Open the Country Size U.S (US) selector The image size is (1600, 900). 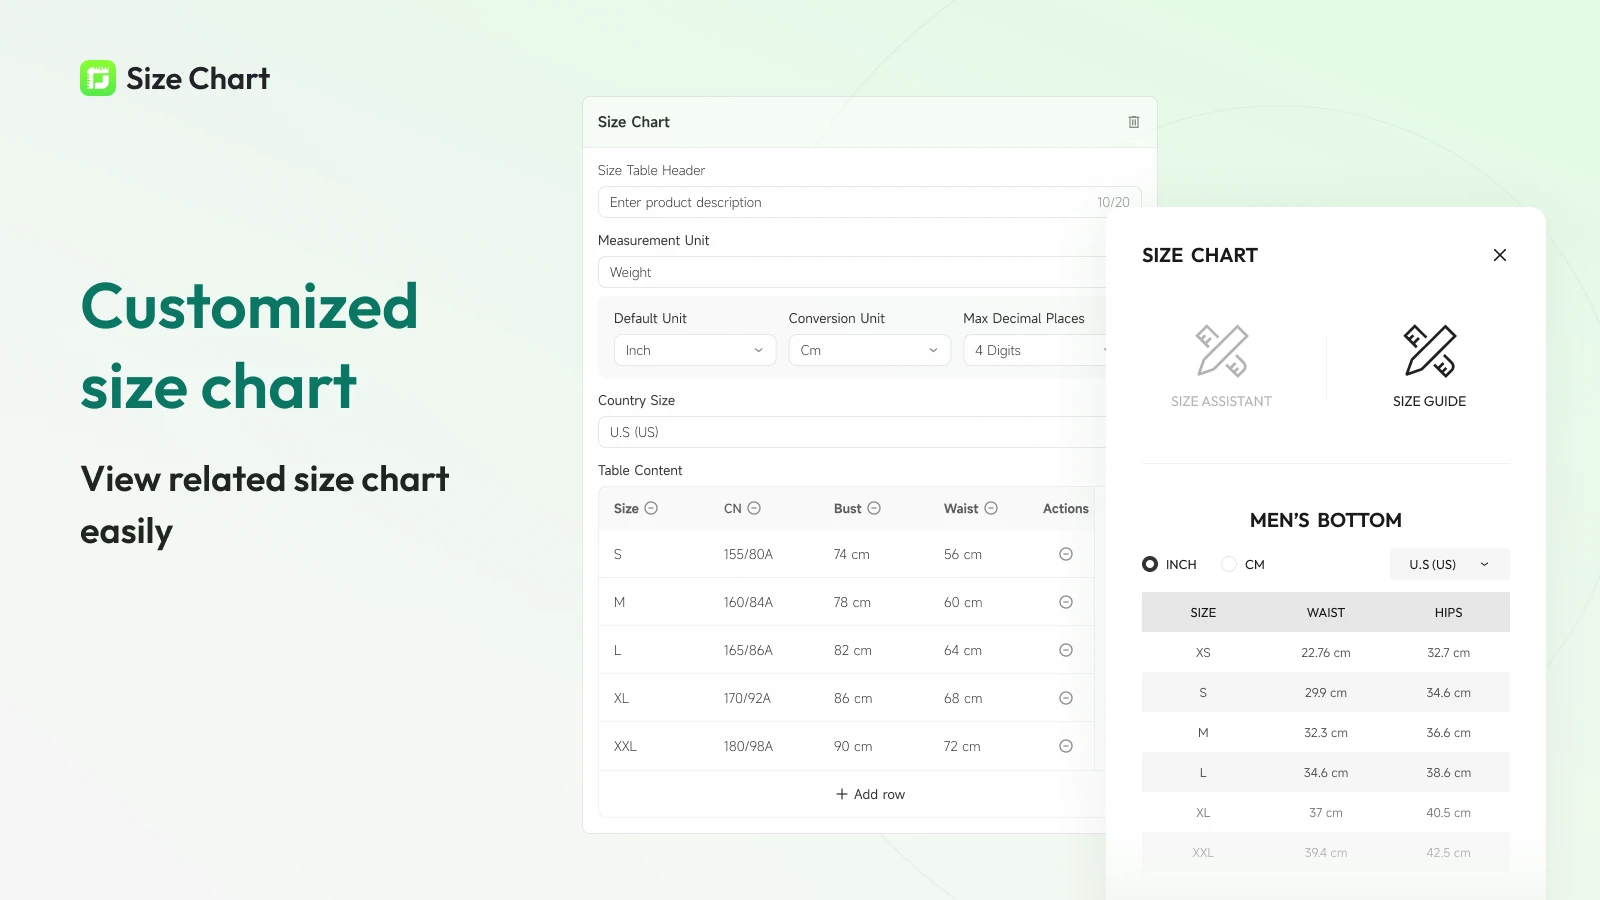point(852,432)
